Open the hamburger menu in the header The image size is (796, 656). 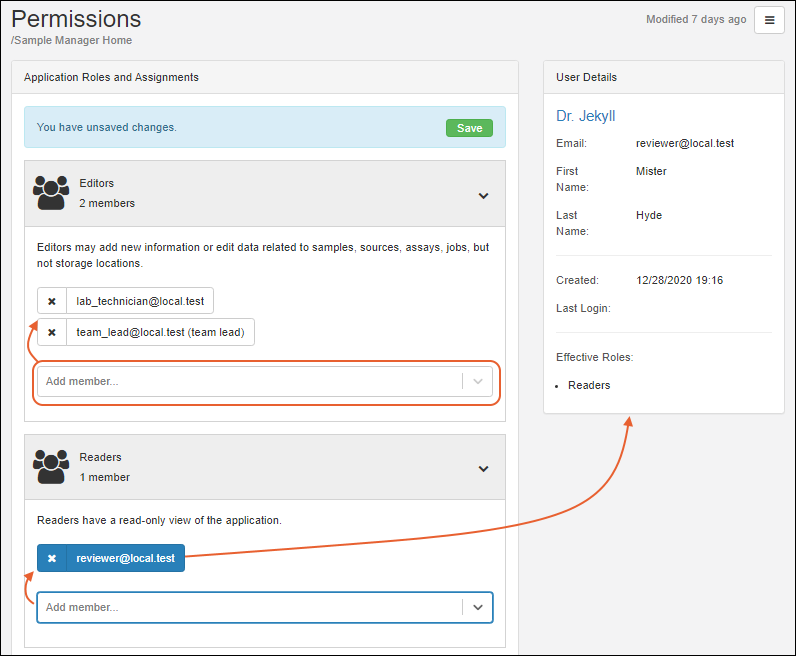point(769,20)
